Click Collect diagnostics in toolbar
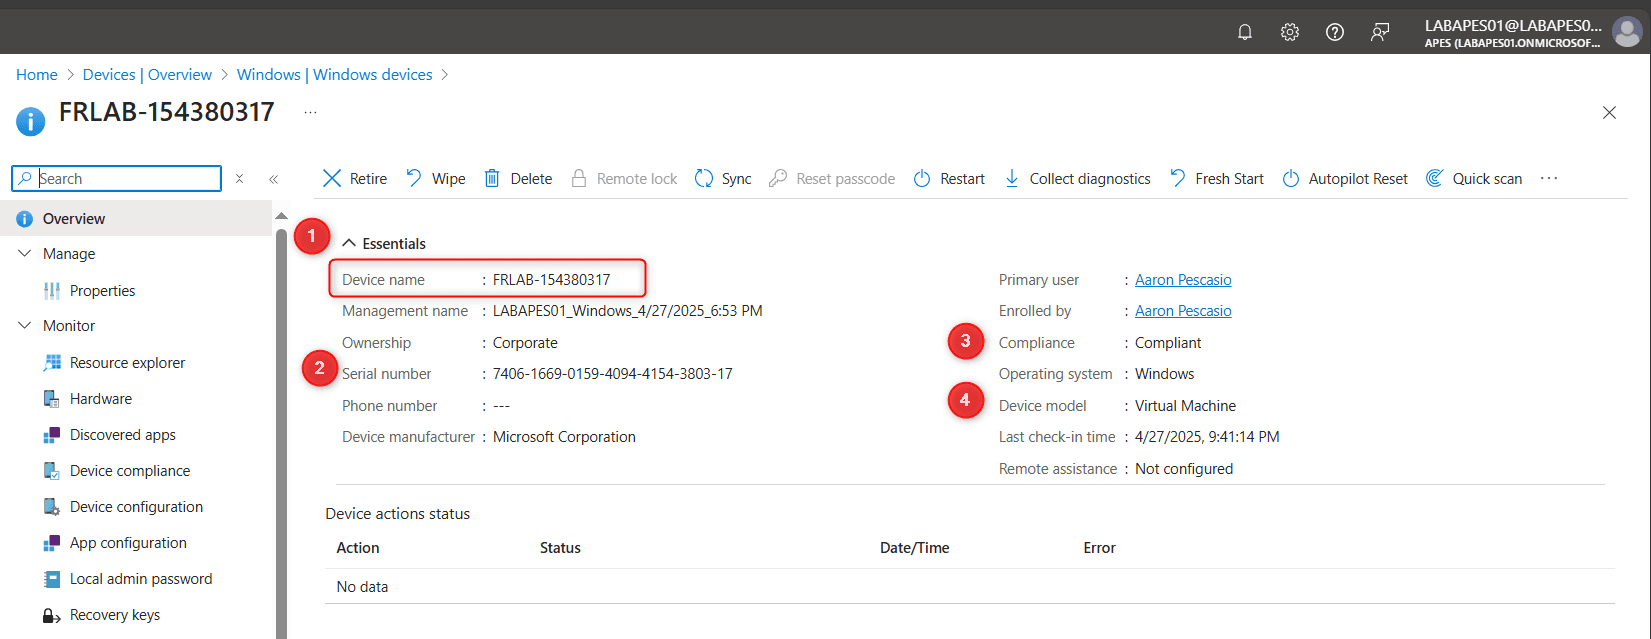The width and height of the screenshot is (1651, 639). coord(1077,179)
